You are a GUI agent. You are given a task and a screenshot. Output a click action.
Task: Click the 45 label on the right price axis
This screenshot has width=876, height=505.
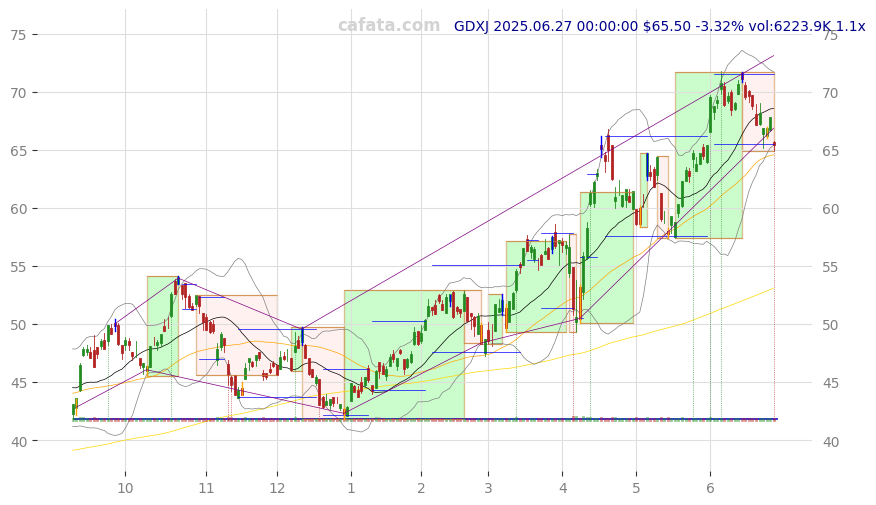(x=831, y=383)
